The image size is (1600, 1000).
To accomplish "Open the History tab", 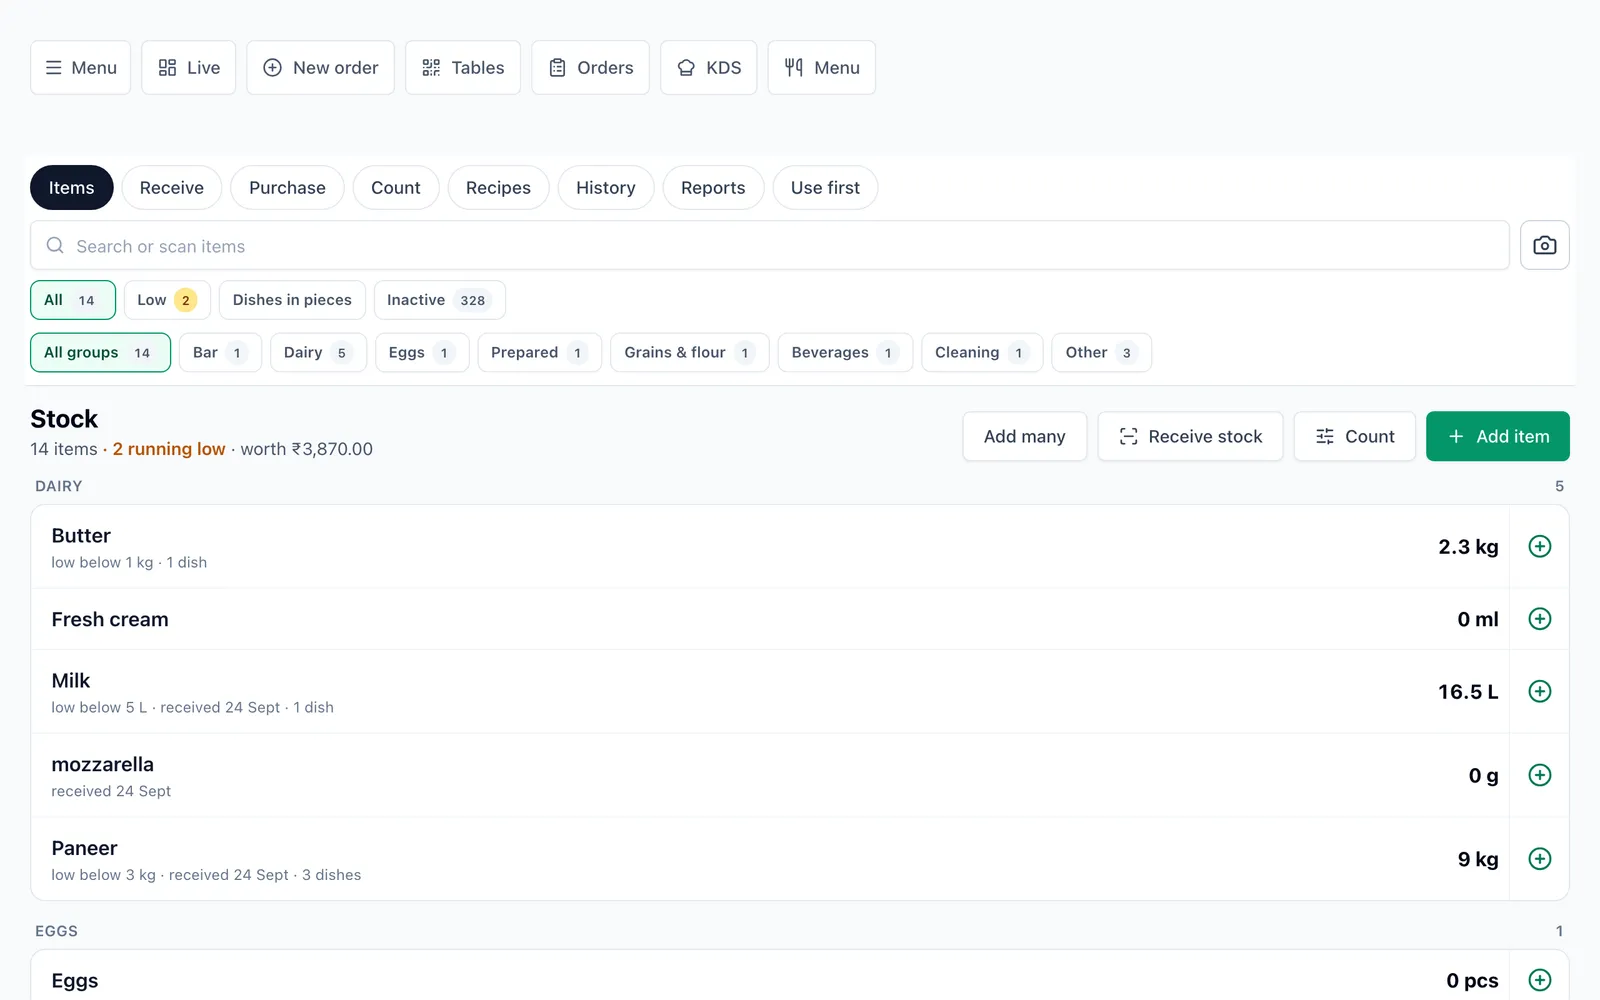I will pyautogui.click(x=606, y=188).
